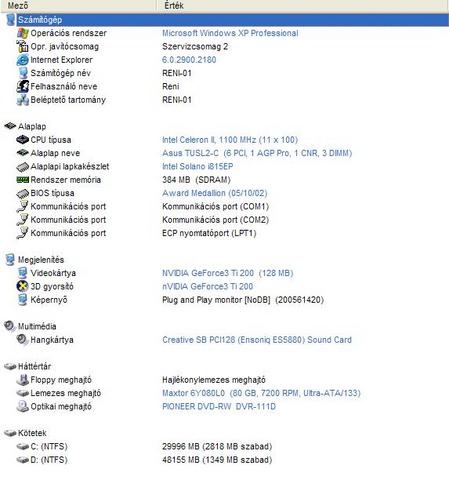The image size is (449, 480).
Task: Click the CPU típusa chip icon
Action: point(23,140)
